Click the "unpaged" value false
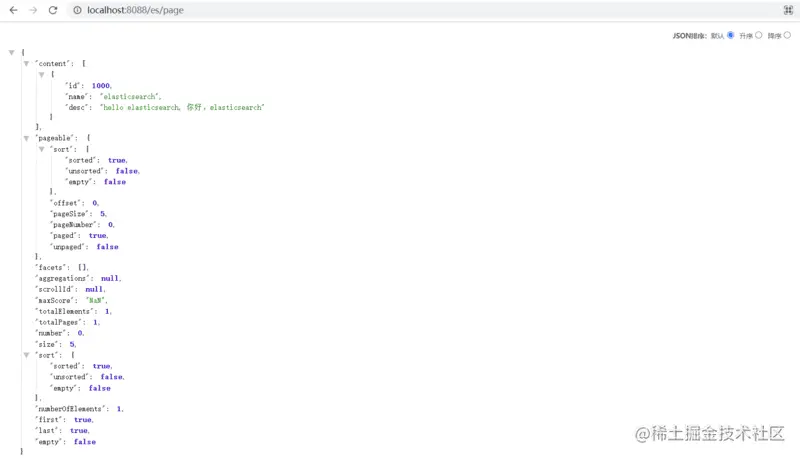 click(x=107, y=247)
